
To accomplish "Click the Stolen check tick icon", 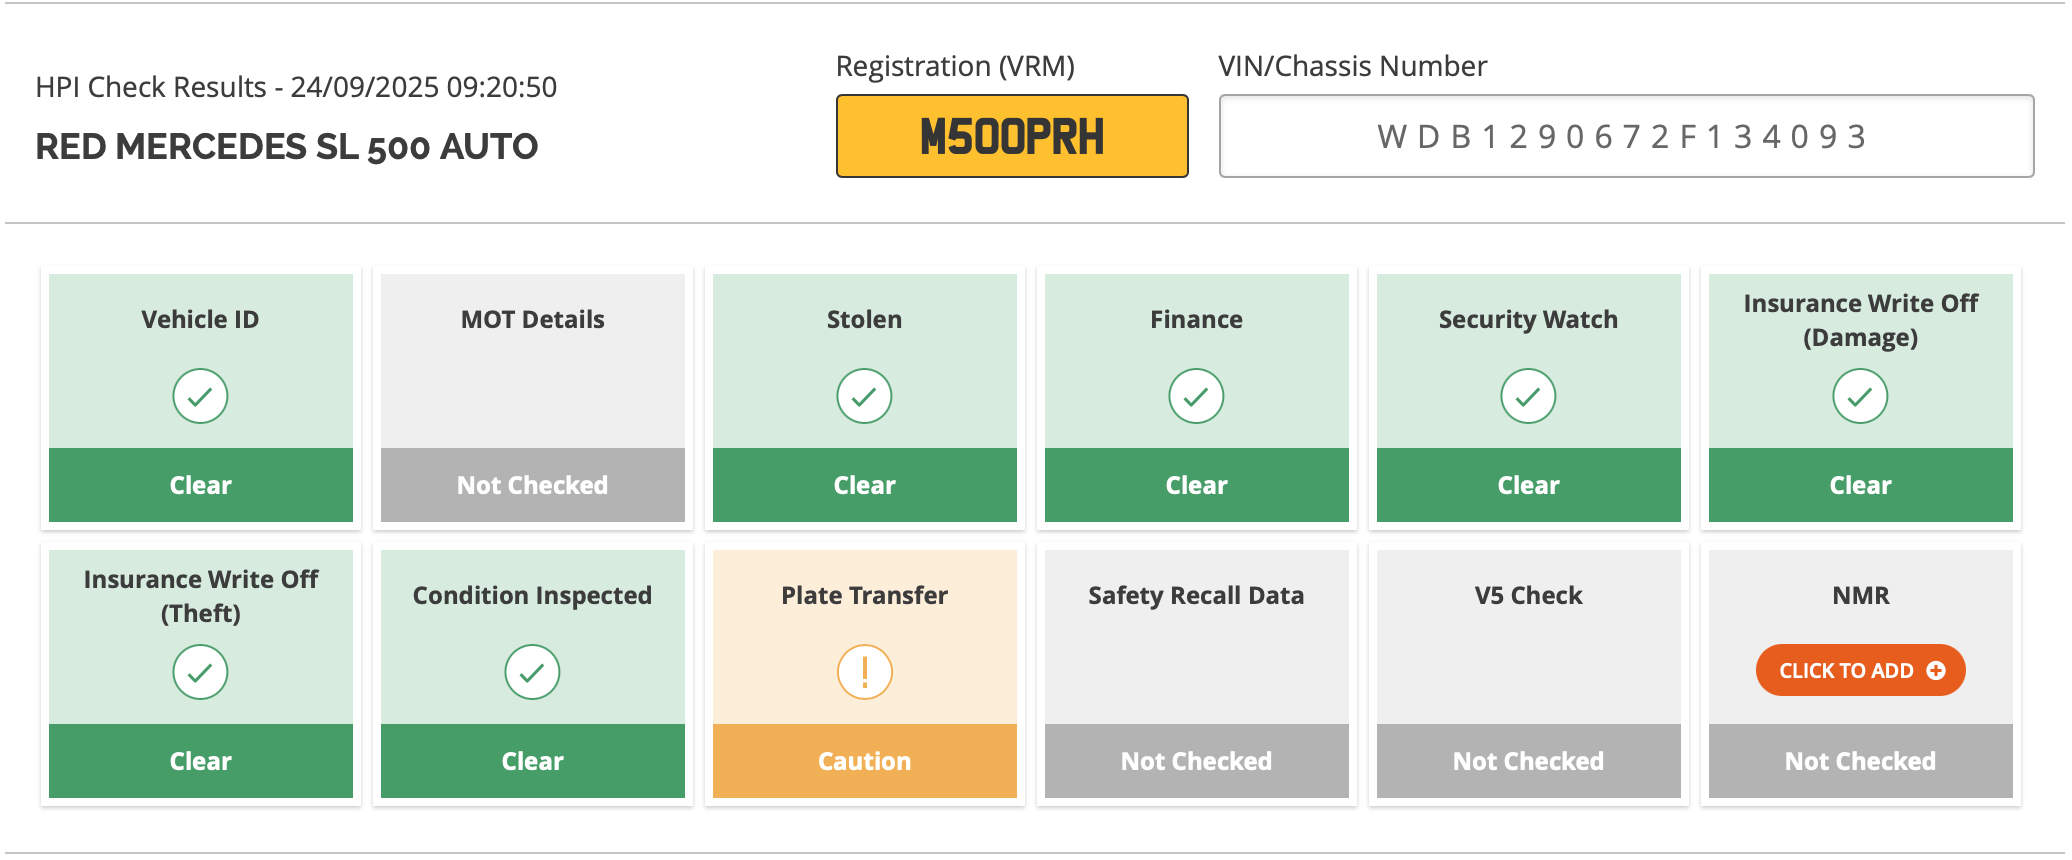I will (864, 396).
